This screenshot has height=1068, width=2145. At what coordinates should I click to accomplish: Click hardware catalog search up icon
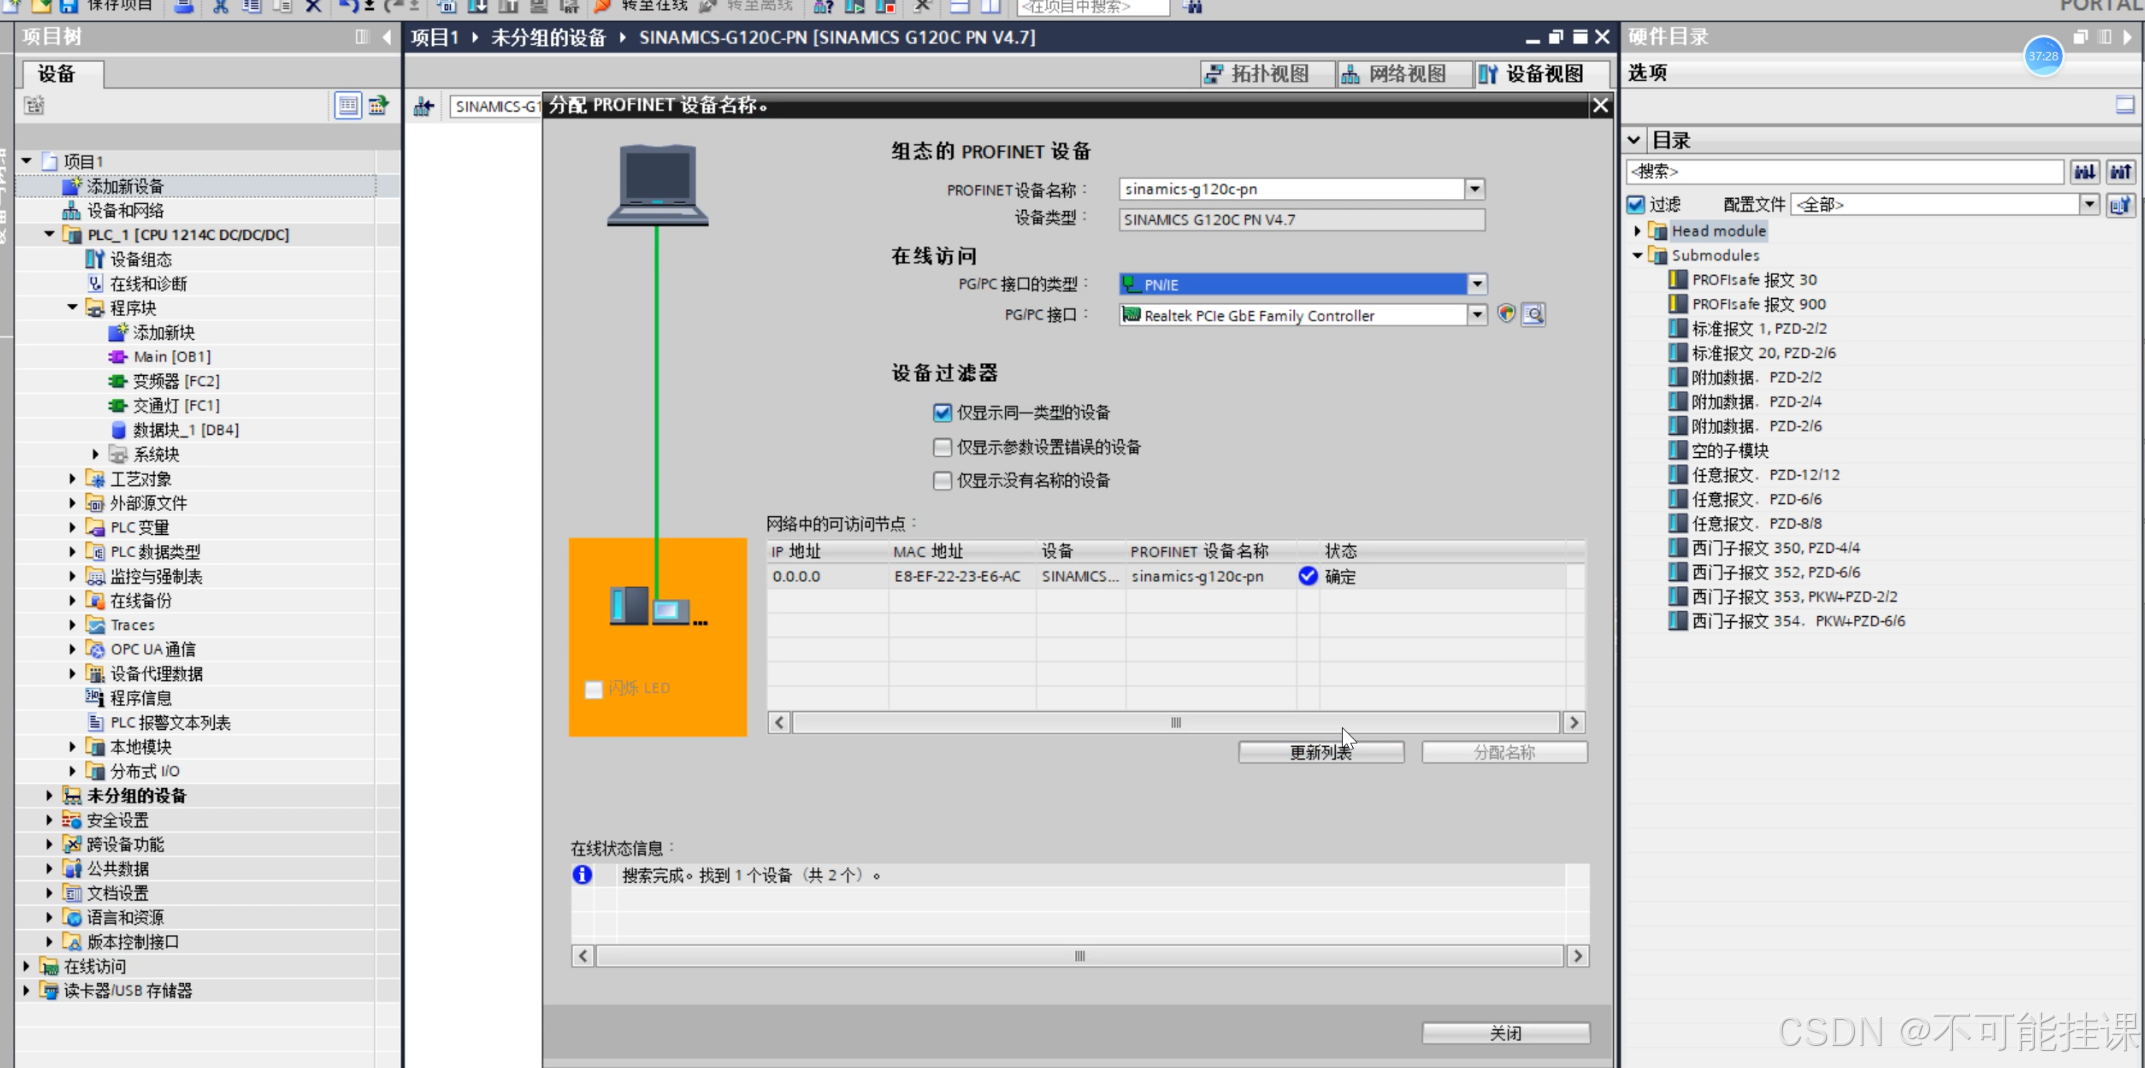tap(2121, 172)
